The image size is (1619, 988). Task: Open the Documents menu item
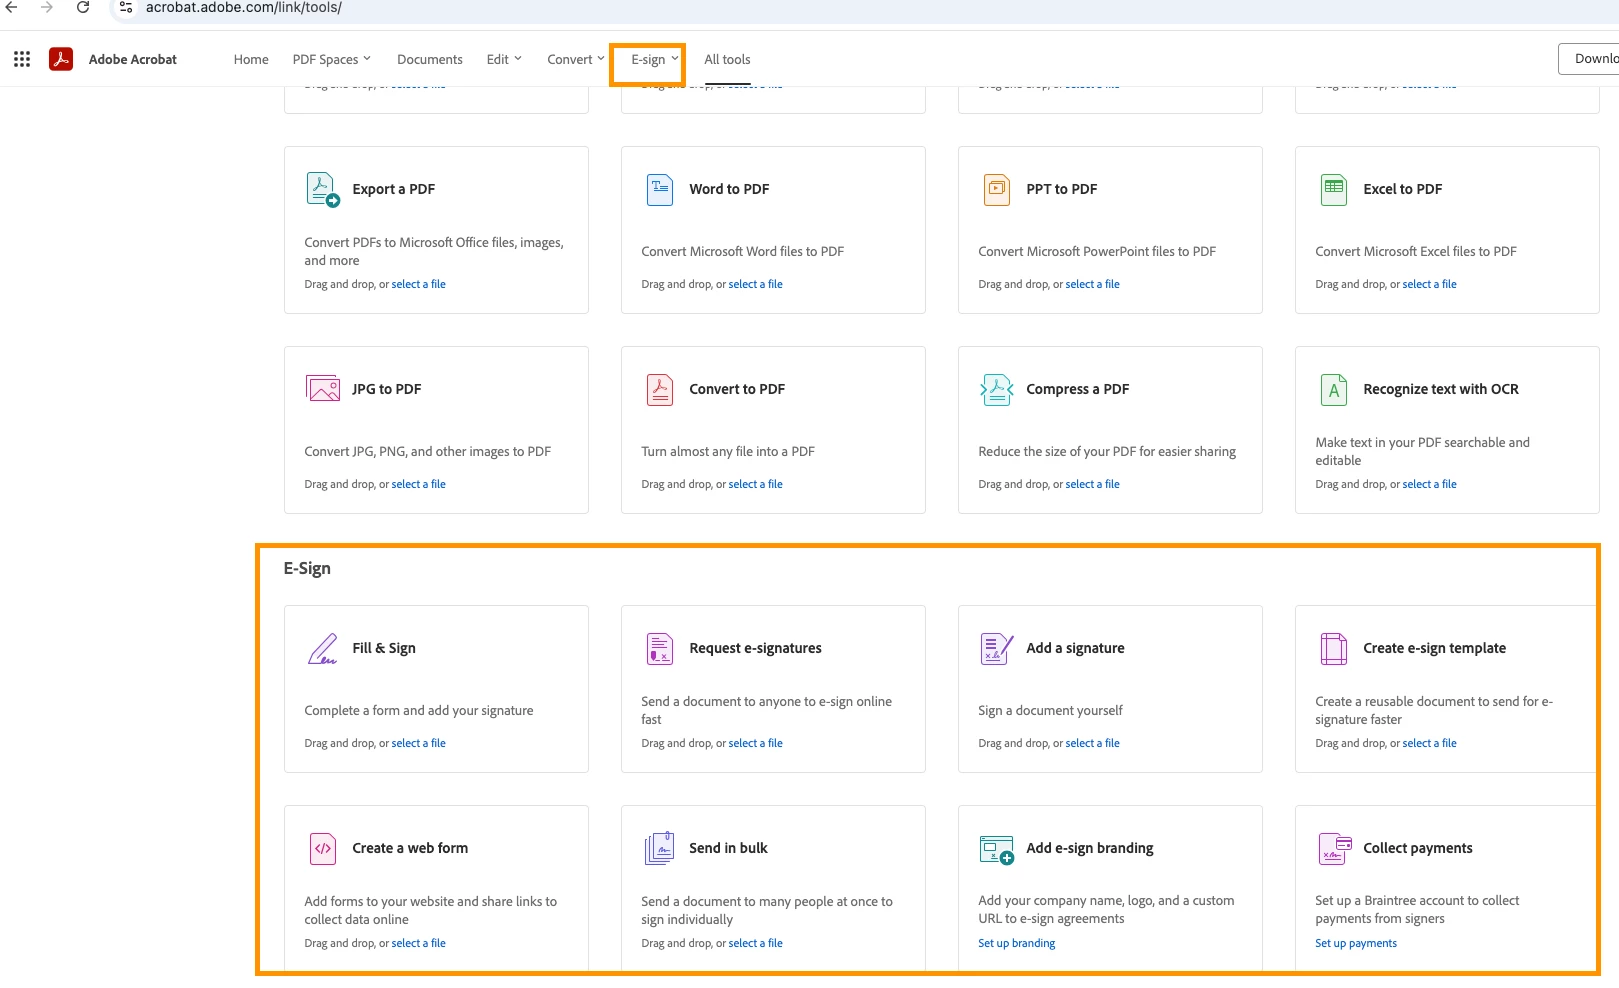click(430, 59)
